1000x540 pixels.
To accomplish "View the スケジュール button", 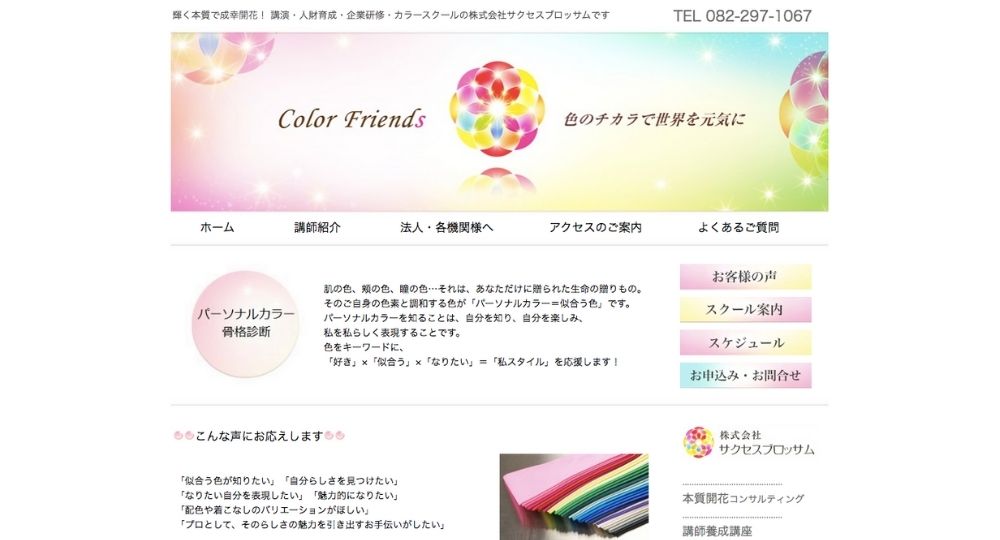I will [x=746, y=342].
